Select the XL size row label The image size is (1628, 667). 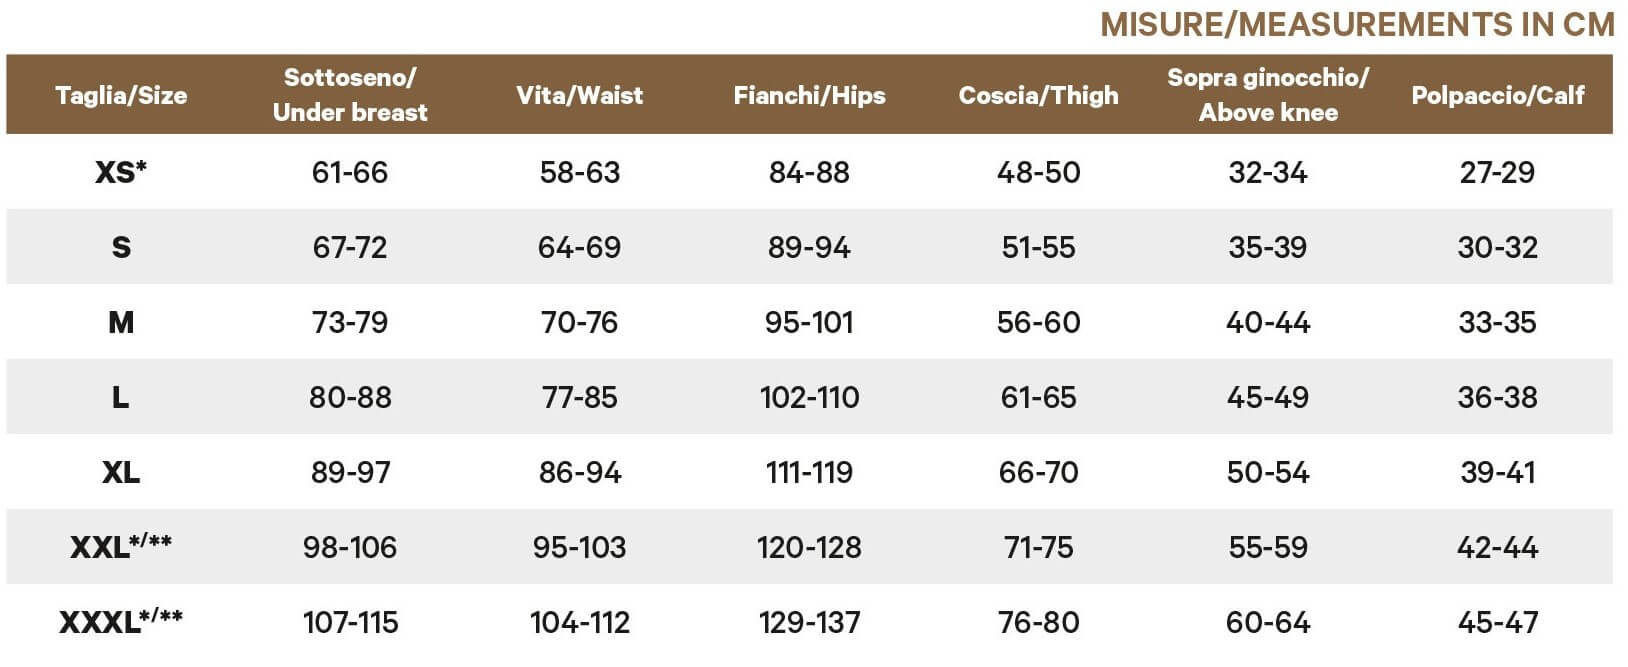pyautogui.click(x=121, y=472)
